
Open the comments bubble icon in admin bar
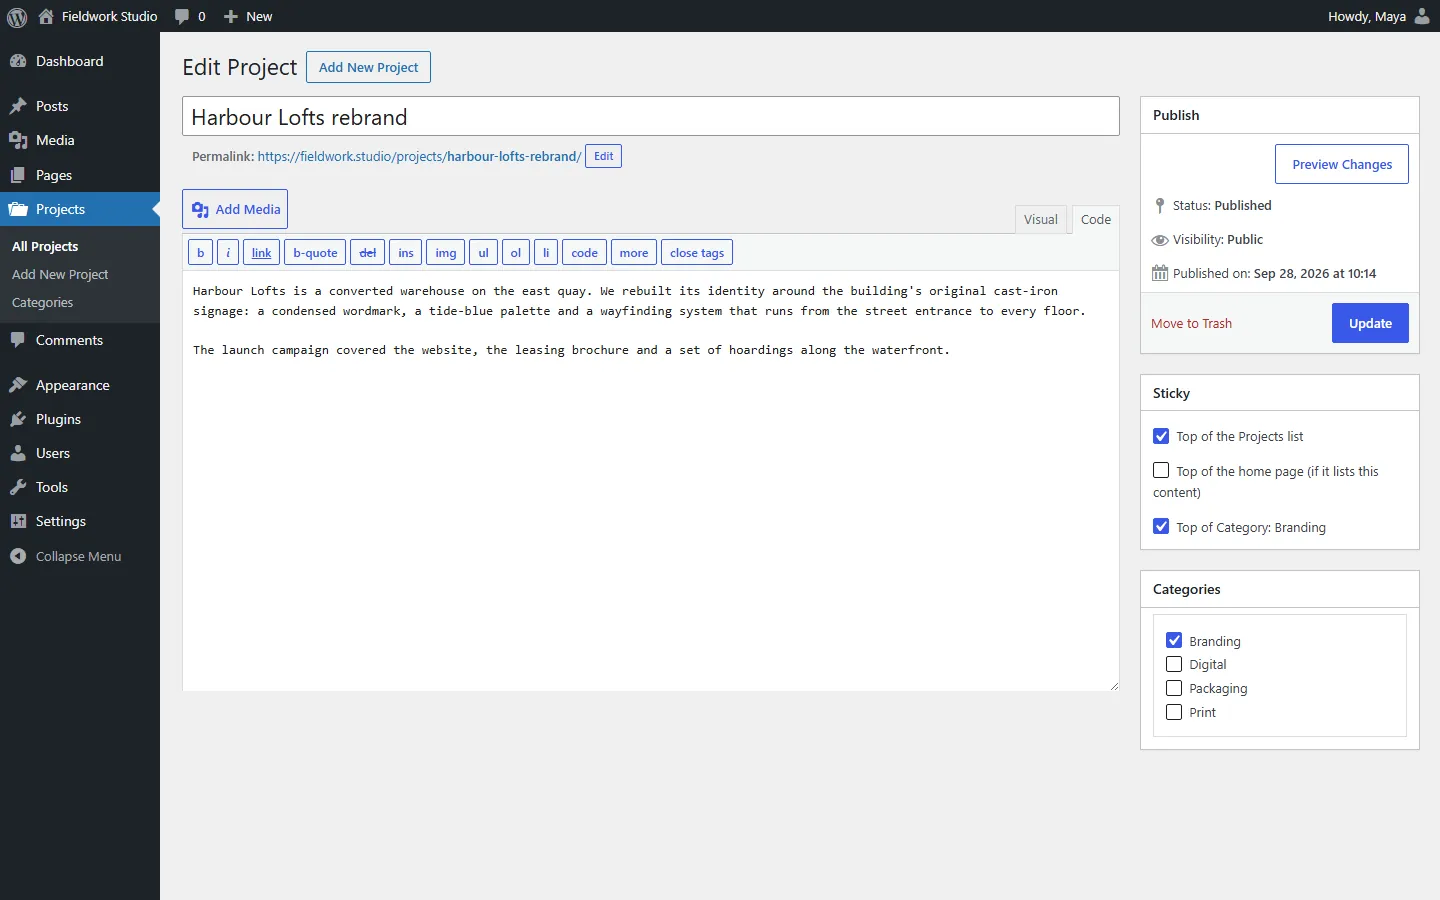click(182, 16)
